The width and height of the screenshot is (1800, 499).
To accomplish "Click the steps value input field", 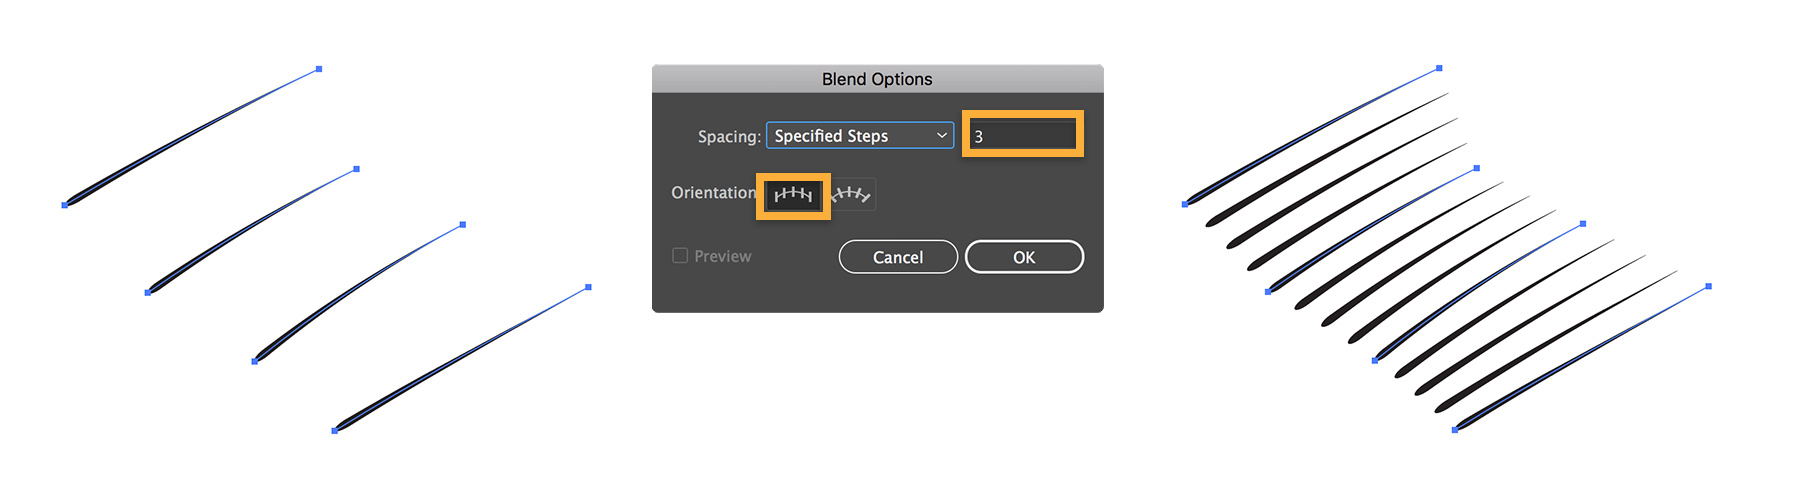I will [x=1023, y=136].
